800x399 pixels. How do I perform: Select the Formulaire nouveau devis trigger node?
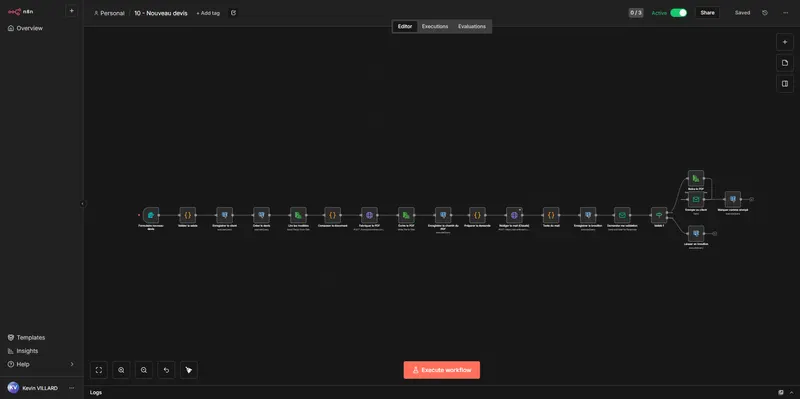[x=151, y=215]
